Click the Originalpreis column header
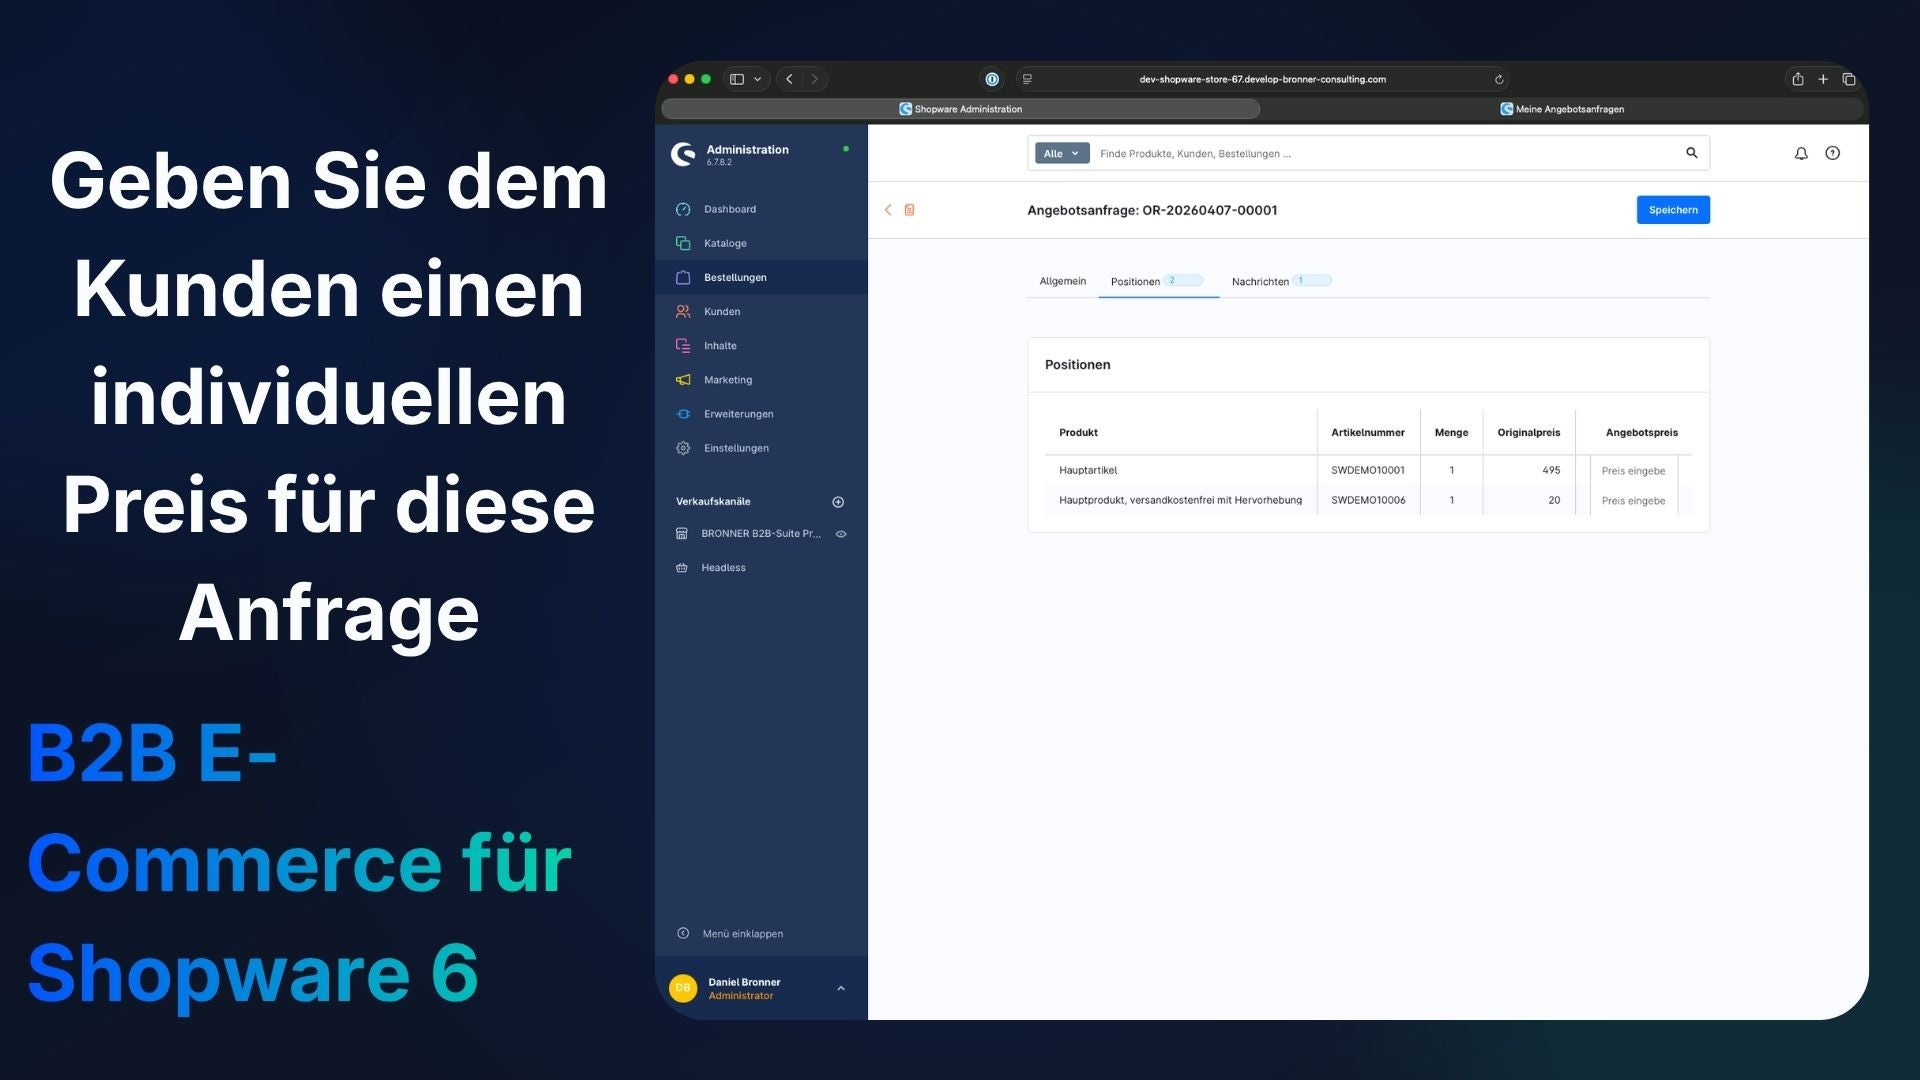The image size is (1920, 1080). coord(1529,432)
